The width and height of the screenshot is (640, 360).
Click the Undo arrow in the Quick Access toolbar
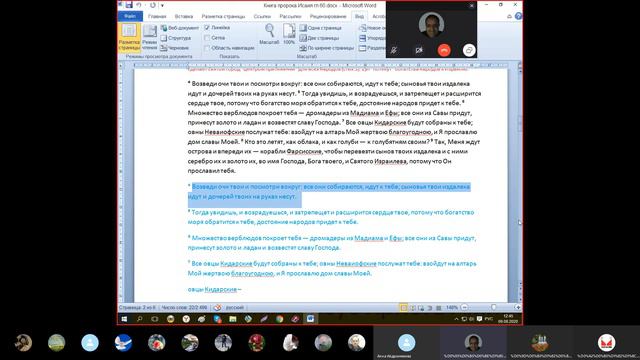139,5
